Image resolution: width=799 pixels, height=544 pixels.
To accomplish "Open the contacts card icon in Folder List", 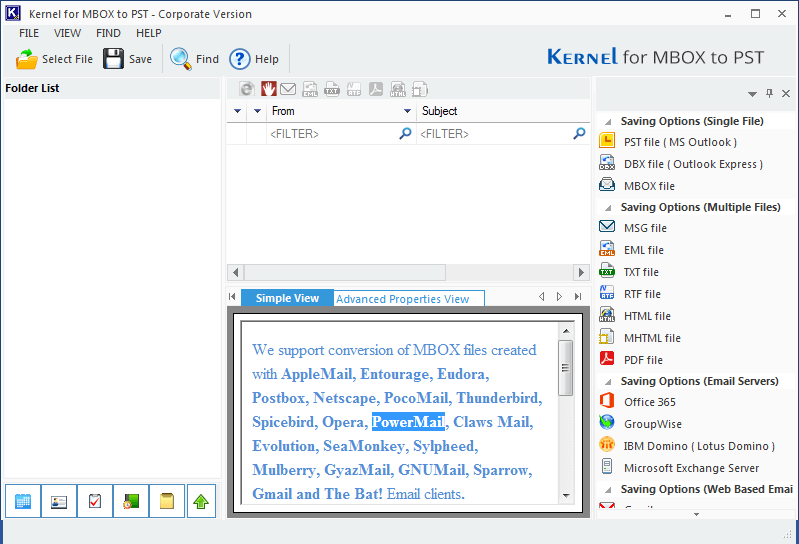I will pyautogui.click(x=59, y=501).
